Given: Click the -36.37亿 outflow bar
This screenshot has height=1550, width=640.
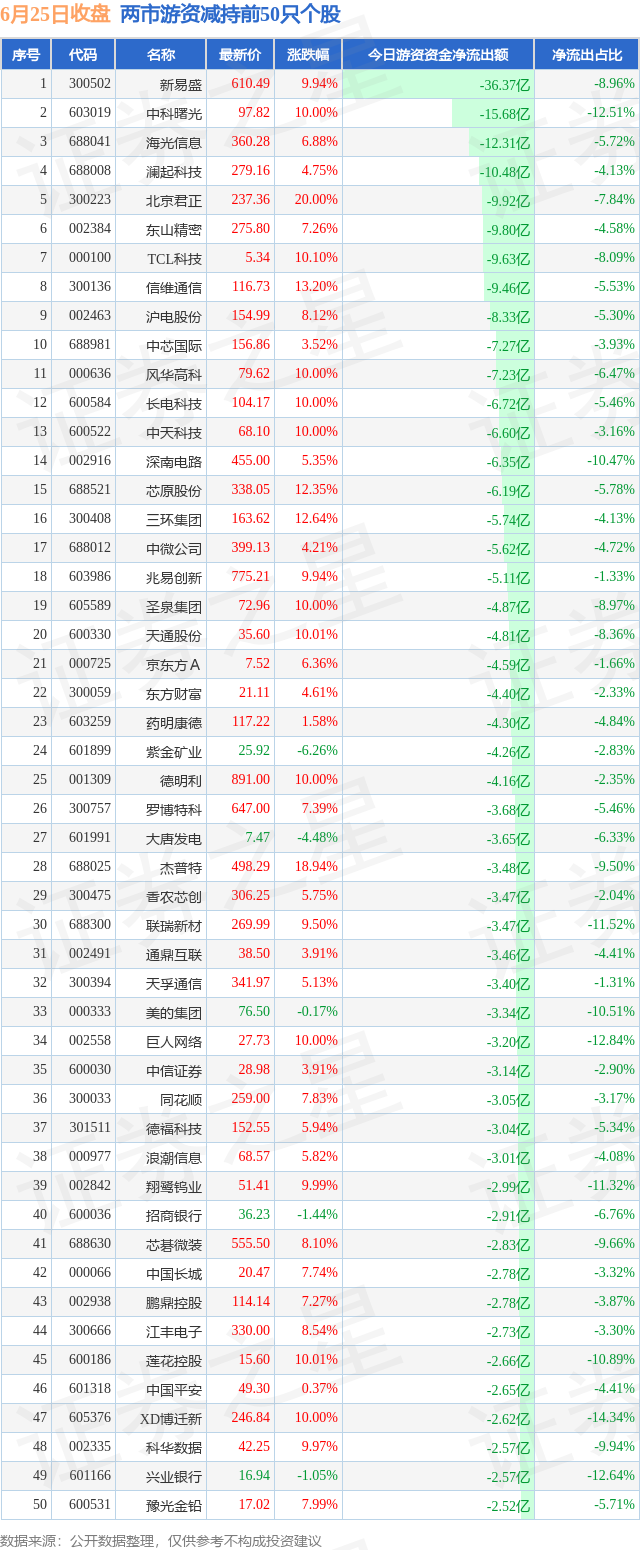Looking at the screenshot, I should coord(438,85).
